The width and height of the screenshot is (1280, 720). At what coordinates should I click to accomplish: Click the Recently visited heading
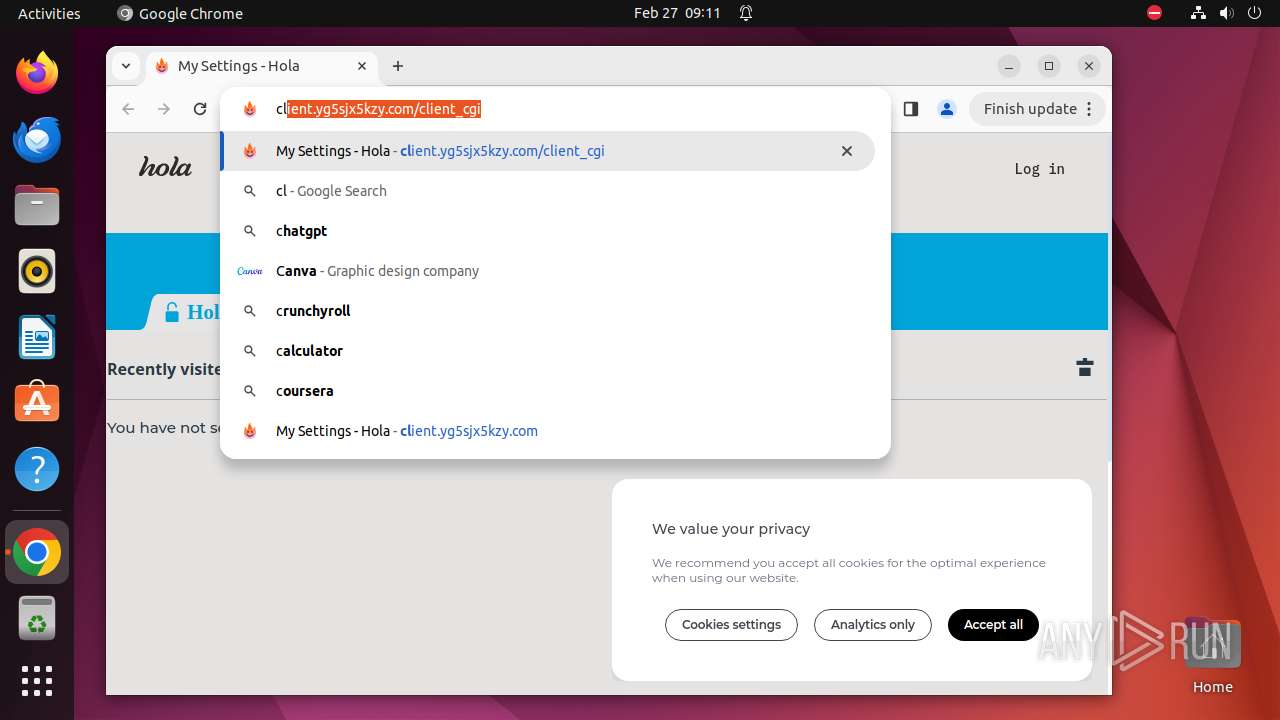[164, 369]
